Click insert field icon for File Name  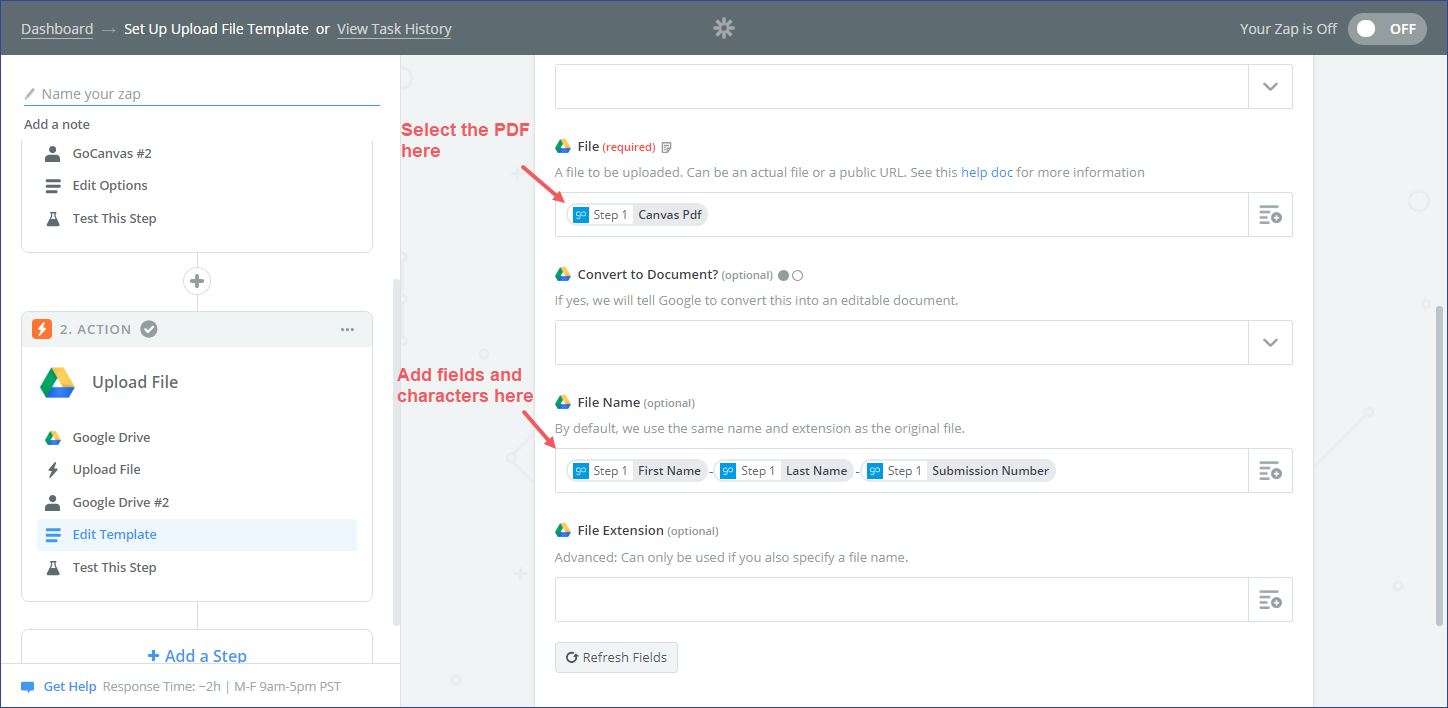pos(1270,471)
